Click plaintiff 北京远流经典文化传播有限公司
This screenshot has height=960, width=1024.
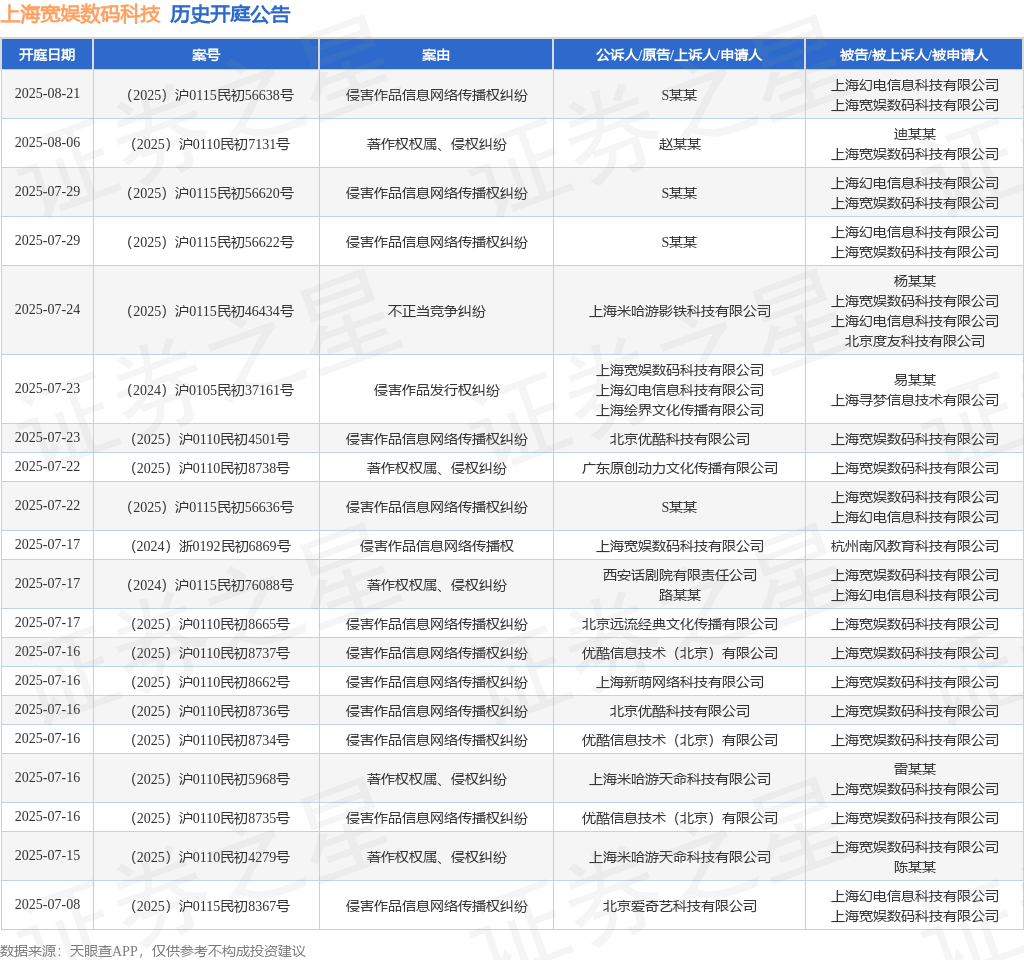pyautogui.click(x=679, y=624)
